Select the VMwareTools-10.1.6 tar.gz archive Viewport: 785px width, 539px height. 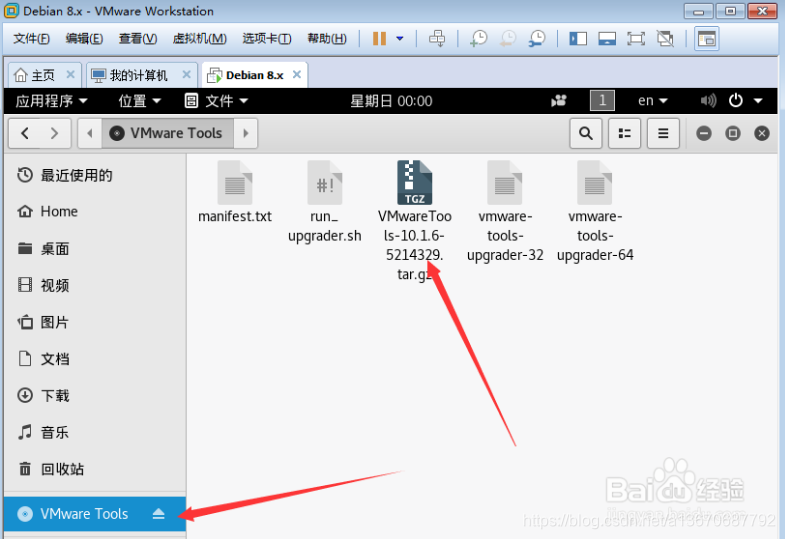pos(415,221)
